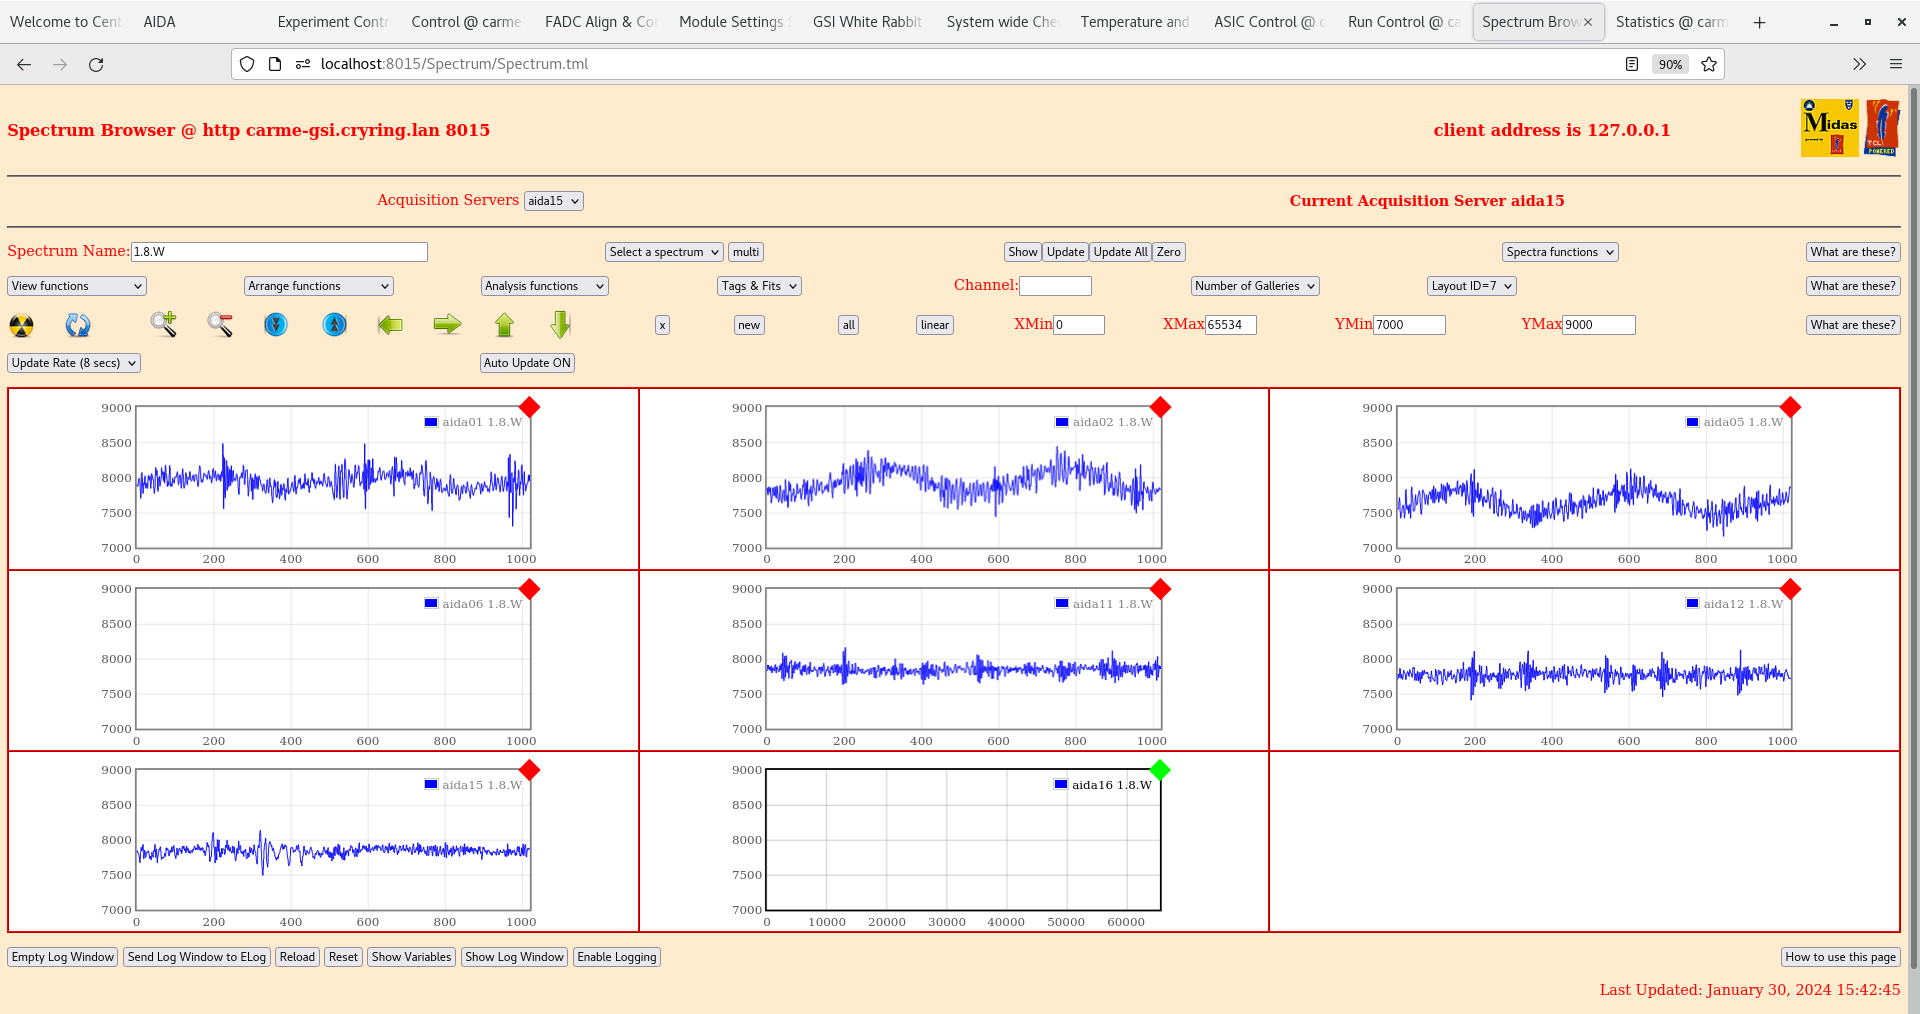Click the blue double-down-arrow icon

click(276, 325)
